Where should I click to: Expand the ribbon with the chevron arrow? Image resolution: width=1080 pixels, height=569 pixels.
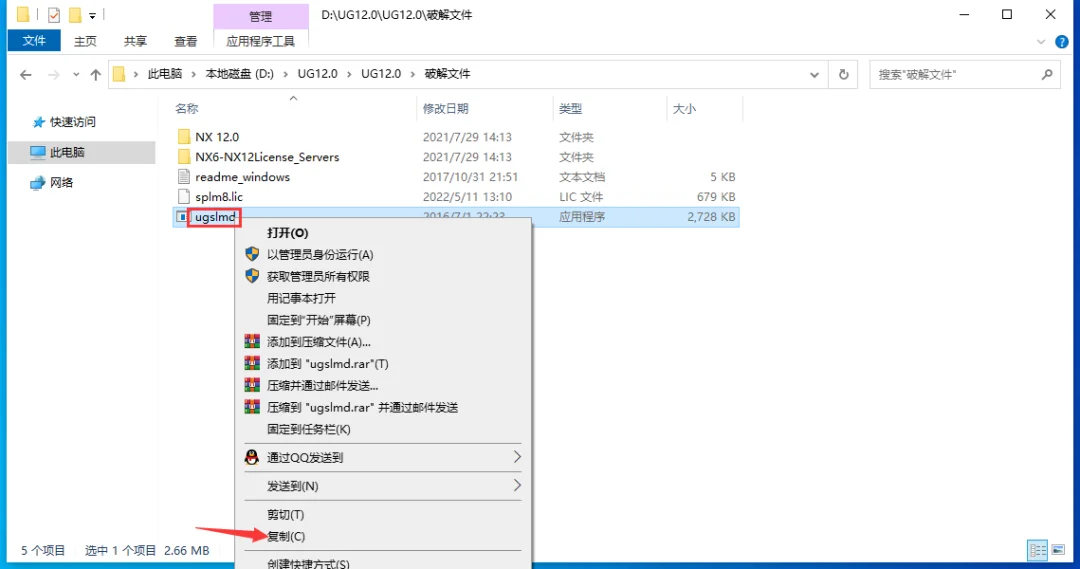coord(1041,42)
